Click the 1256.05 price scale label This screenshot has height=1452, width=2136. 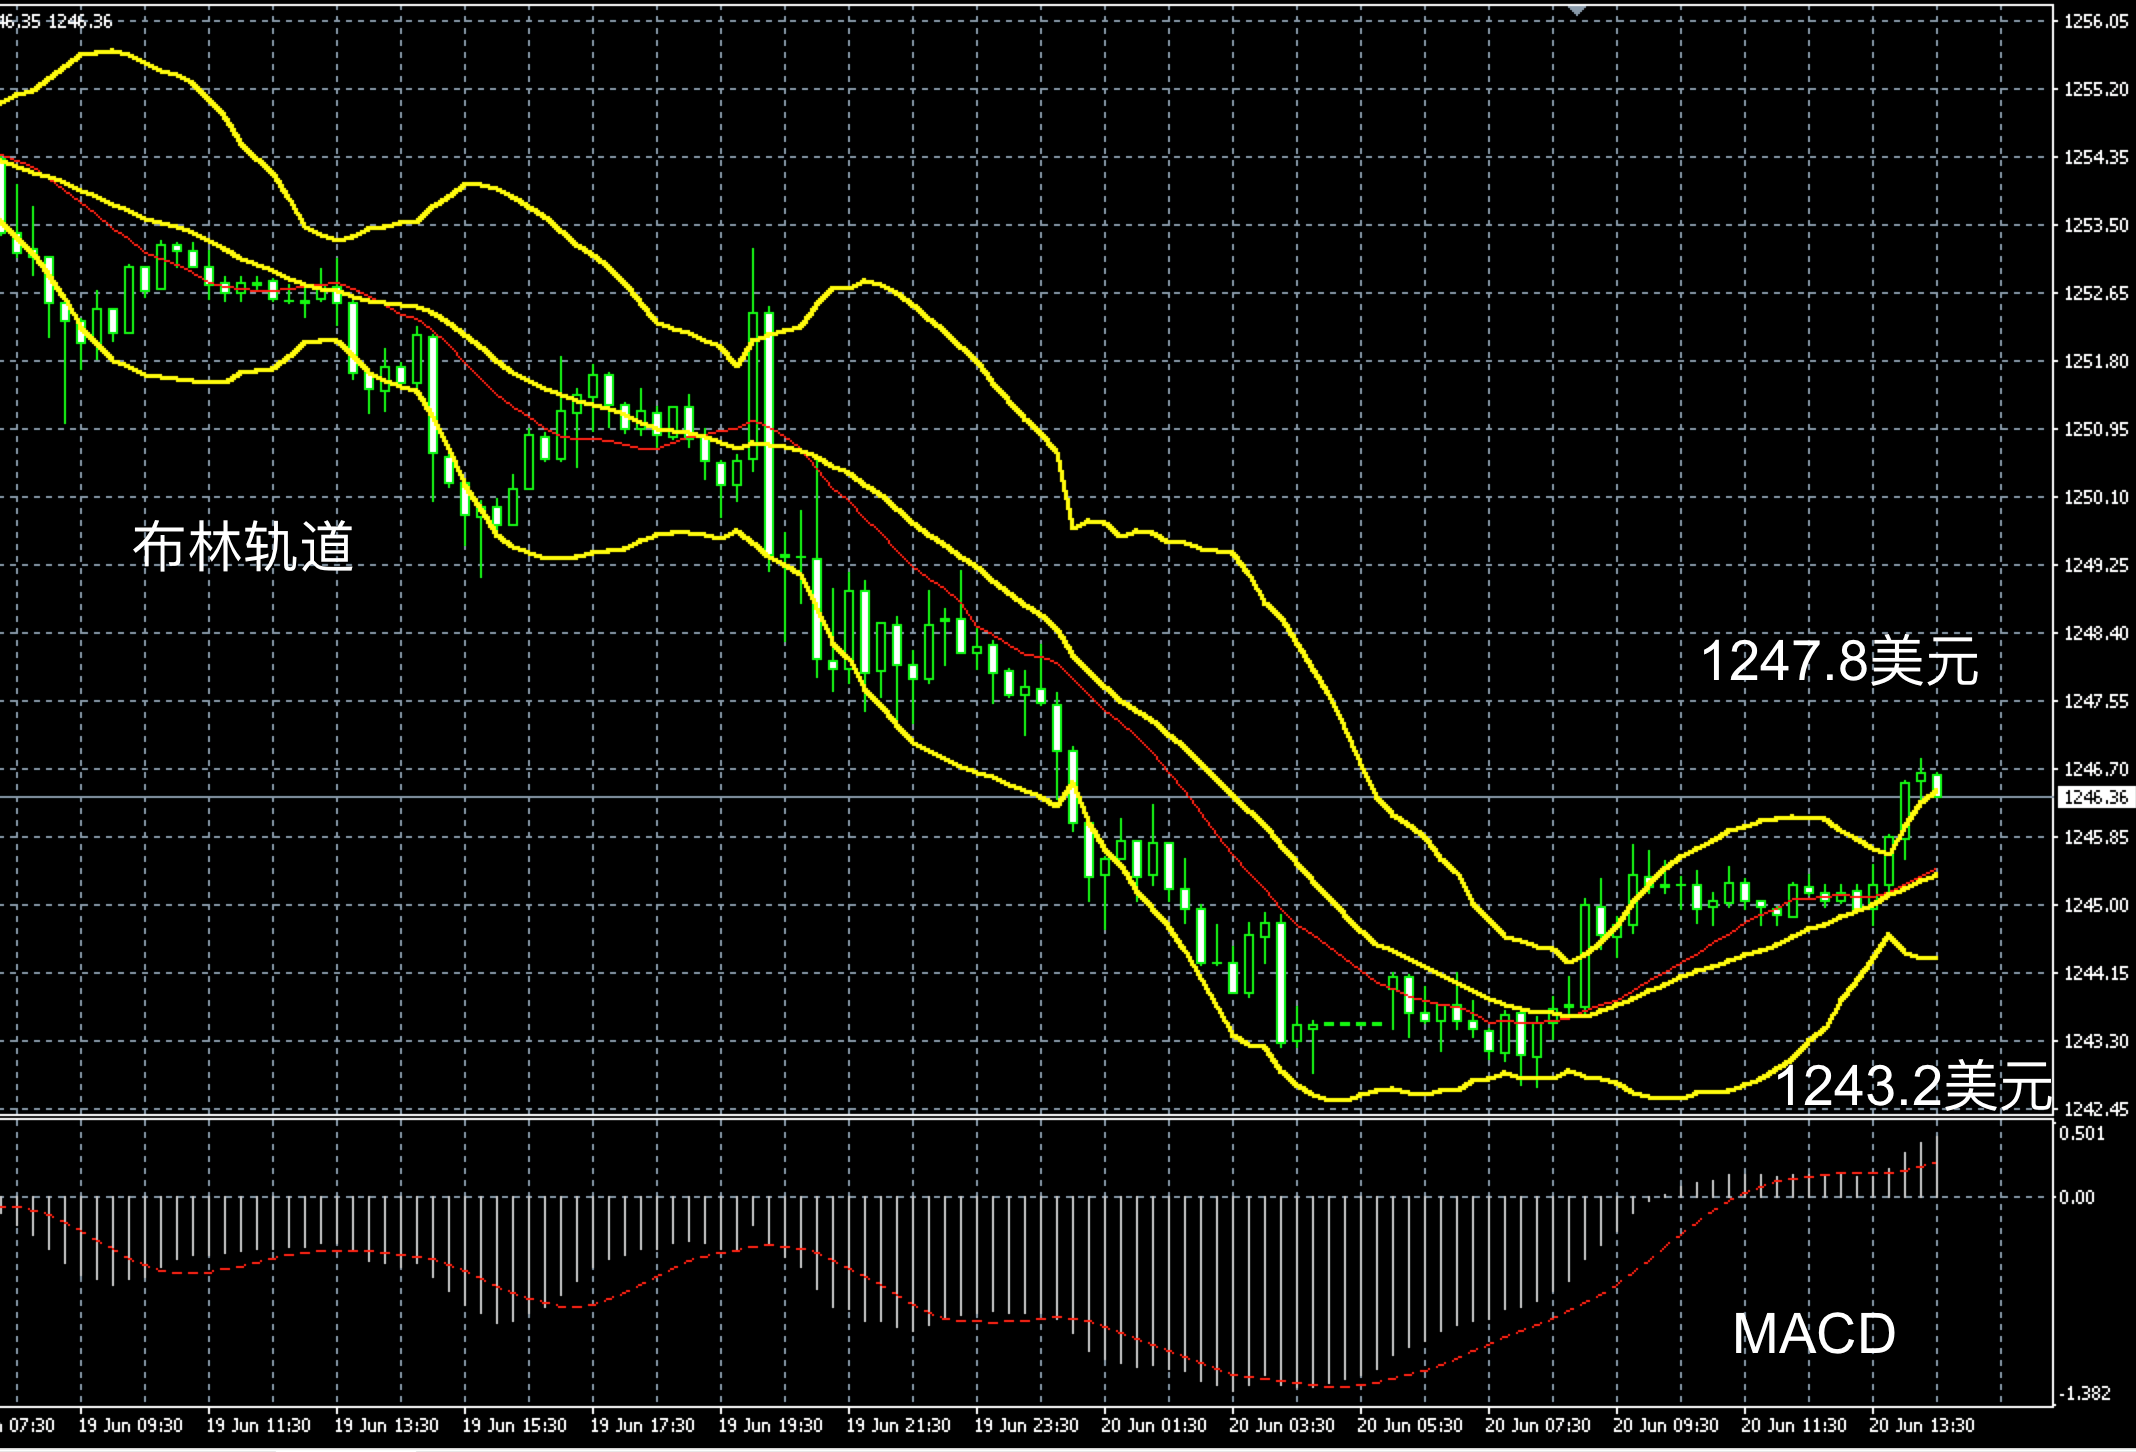click(x=2096, y=21)
